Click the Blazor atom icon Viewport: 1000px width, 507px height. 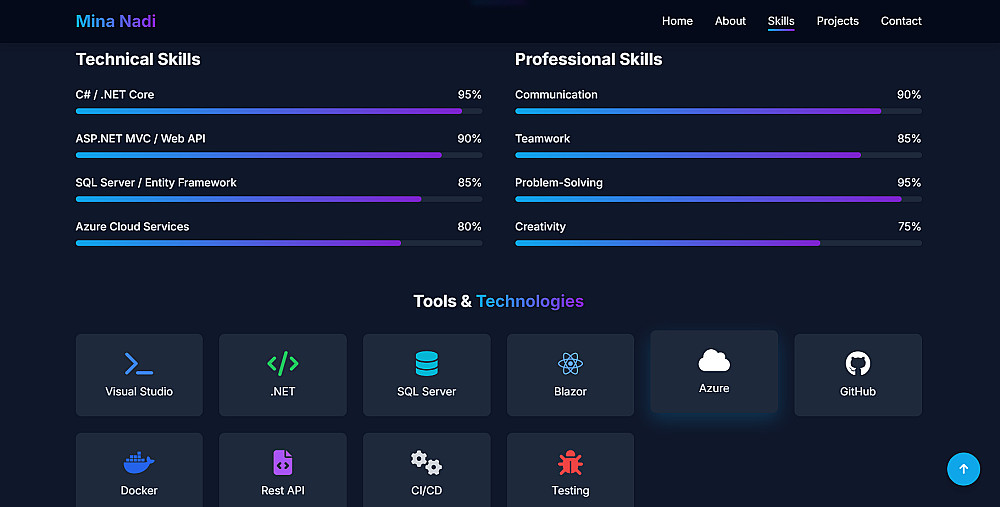pos(570,364)
